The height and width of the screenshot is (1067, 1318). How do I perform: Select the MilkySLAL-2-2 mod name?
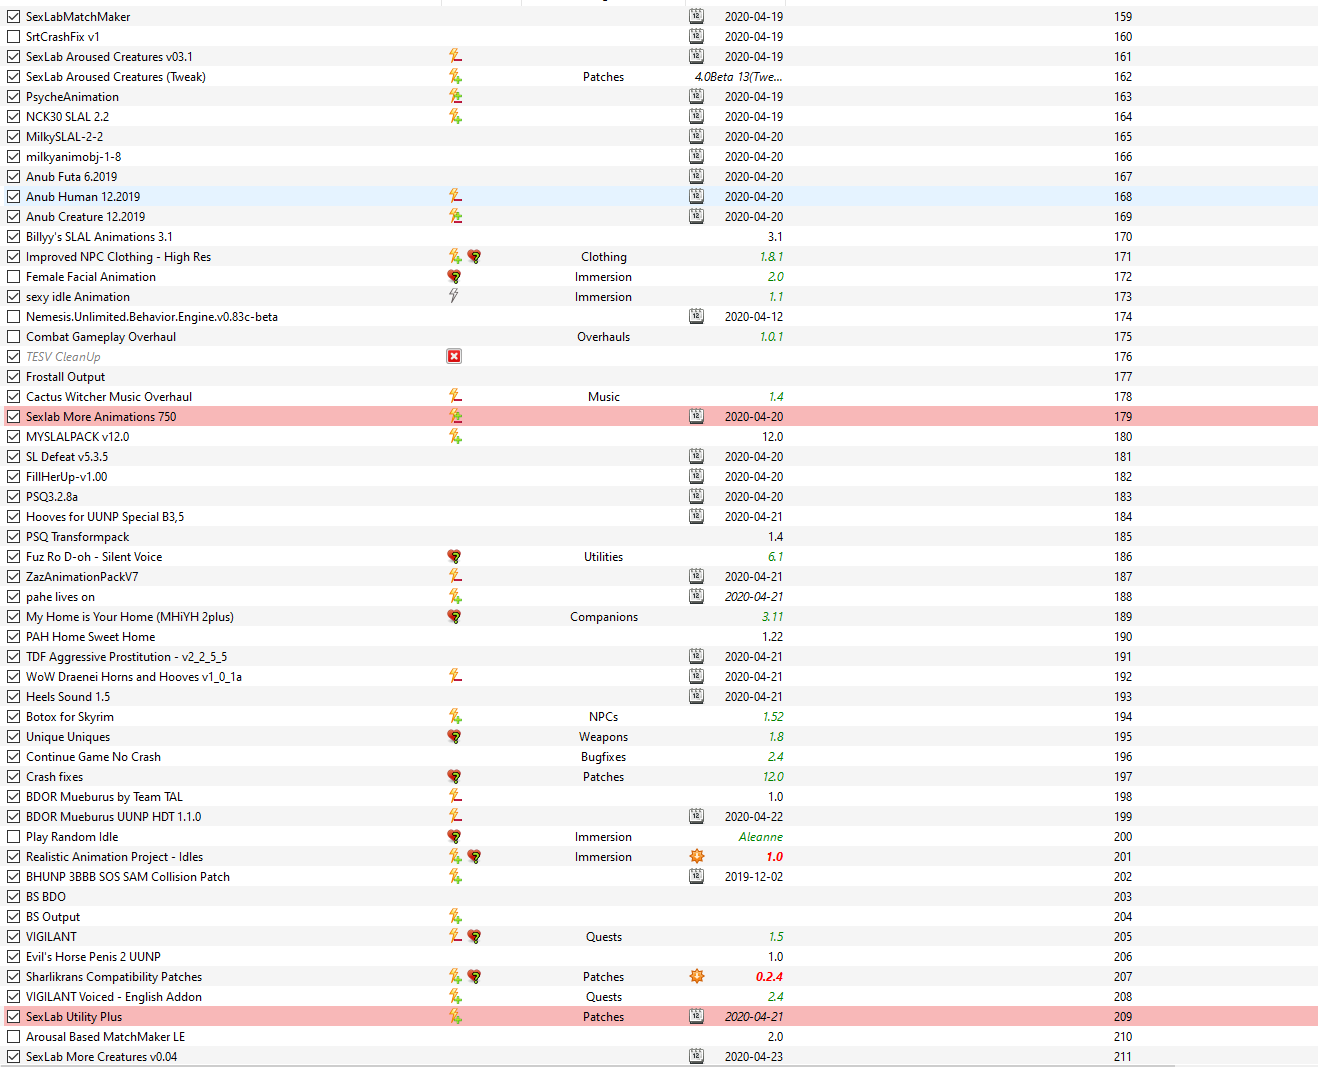[x=64, y=137]
